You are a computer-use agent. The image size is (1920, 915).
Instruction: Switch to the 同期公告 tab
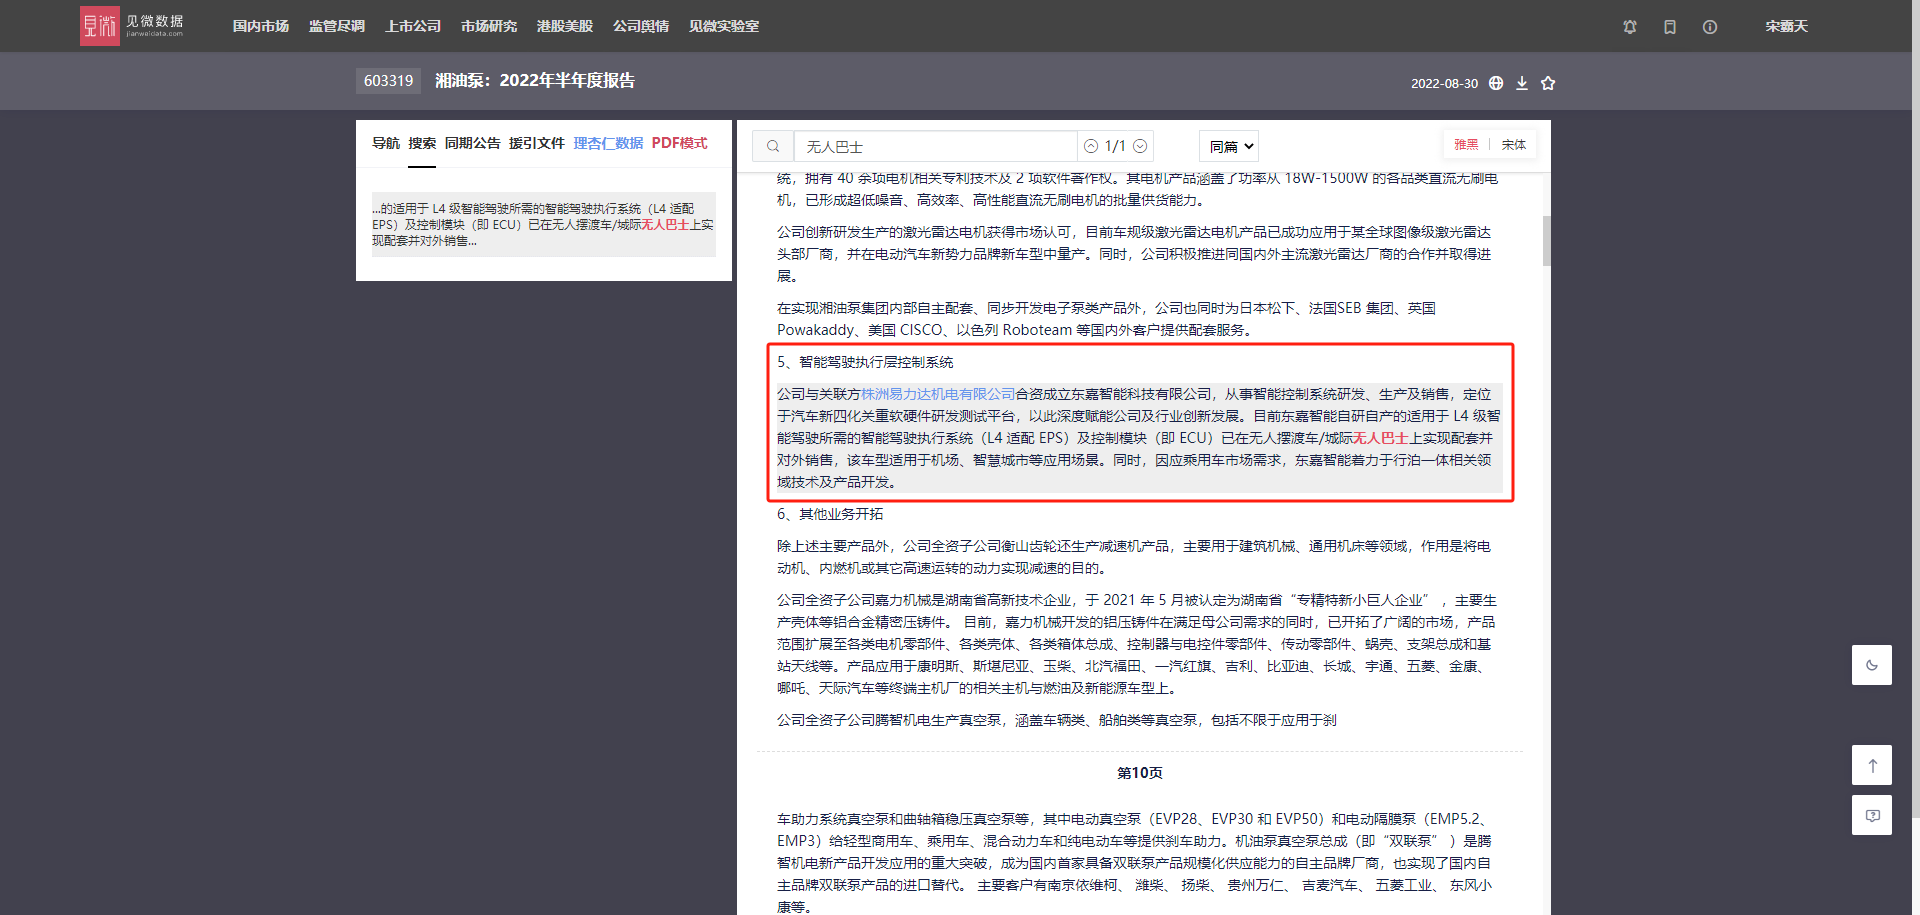tap(473, 143)
